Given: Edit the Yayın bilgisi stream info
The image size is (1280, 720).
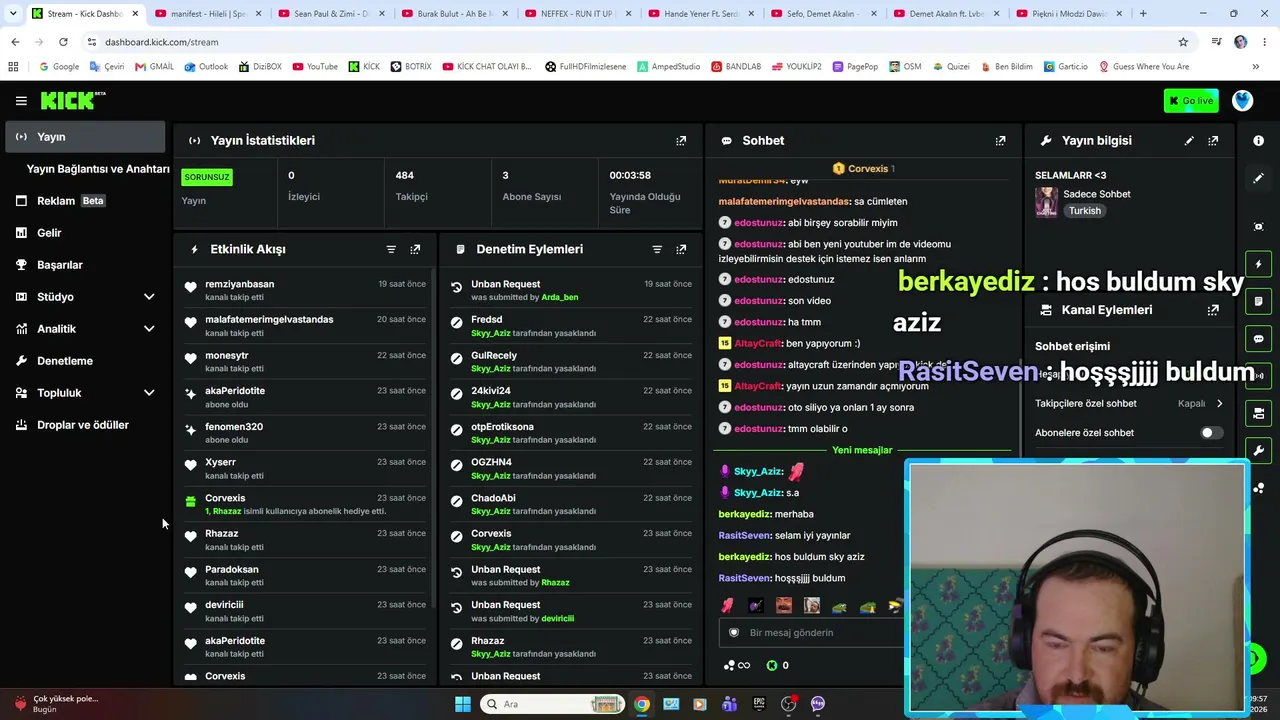Looking at the screenshot, I should tap(1189, 141).
